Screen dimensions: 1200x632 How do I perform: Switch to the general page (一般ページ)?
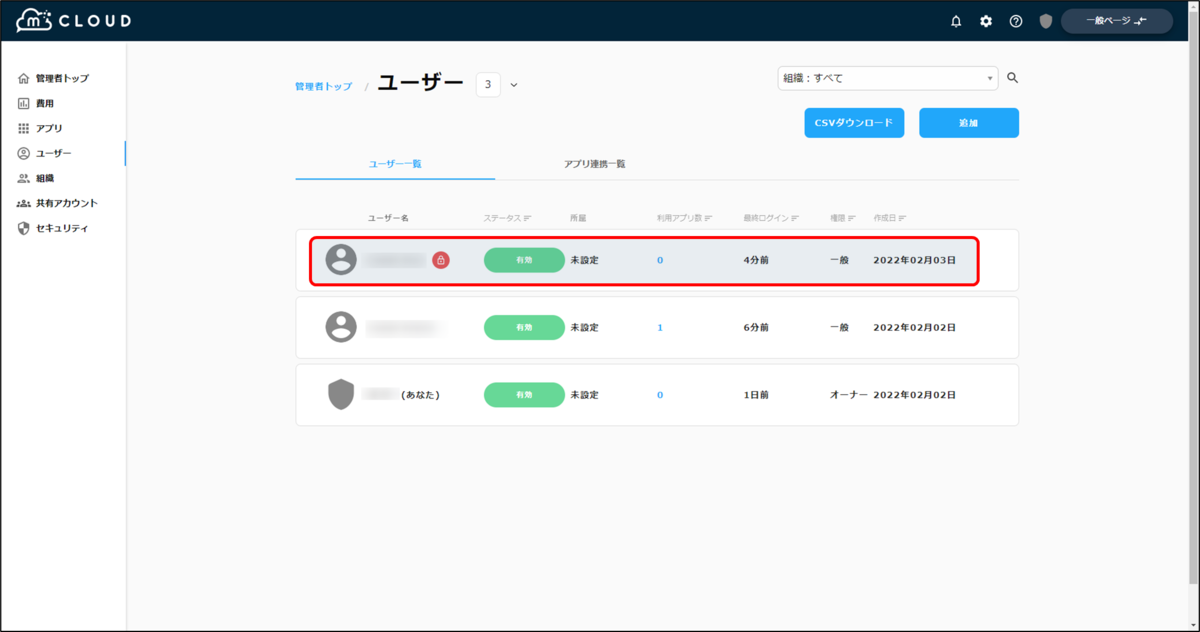point(1116,21)
